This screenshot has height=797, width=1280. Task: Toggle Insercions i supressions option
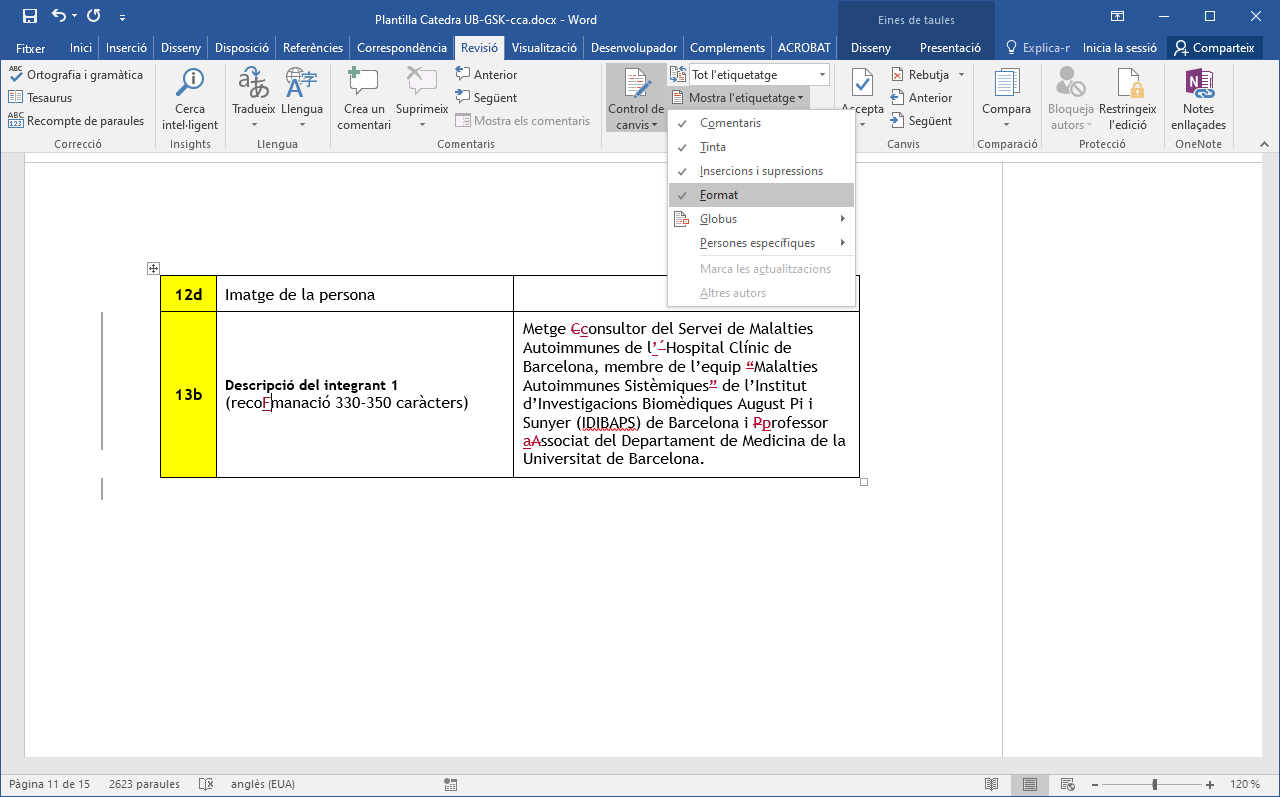click(761, 171)
